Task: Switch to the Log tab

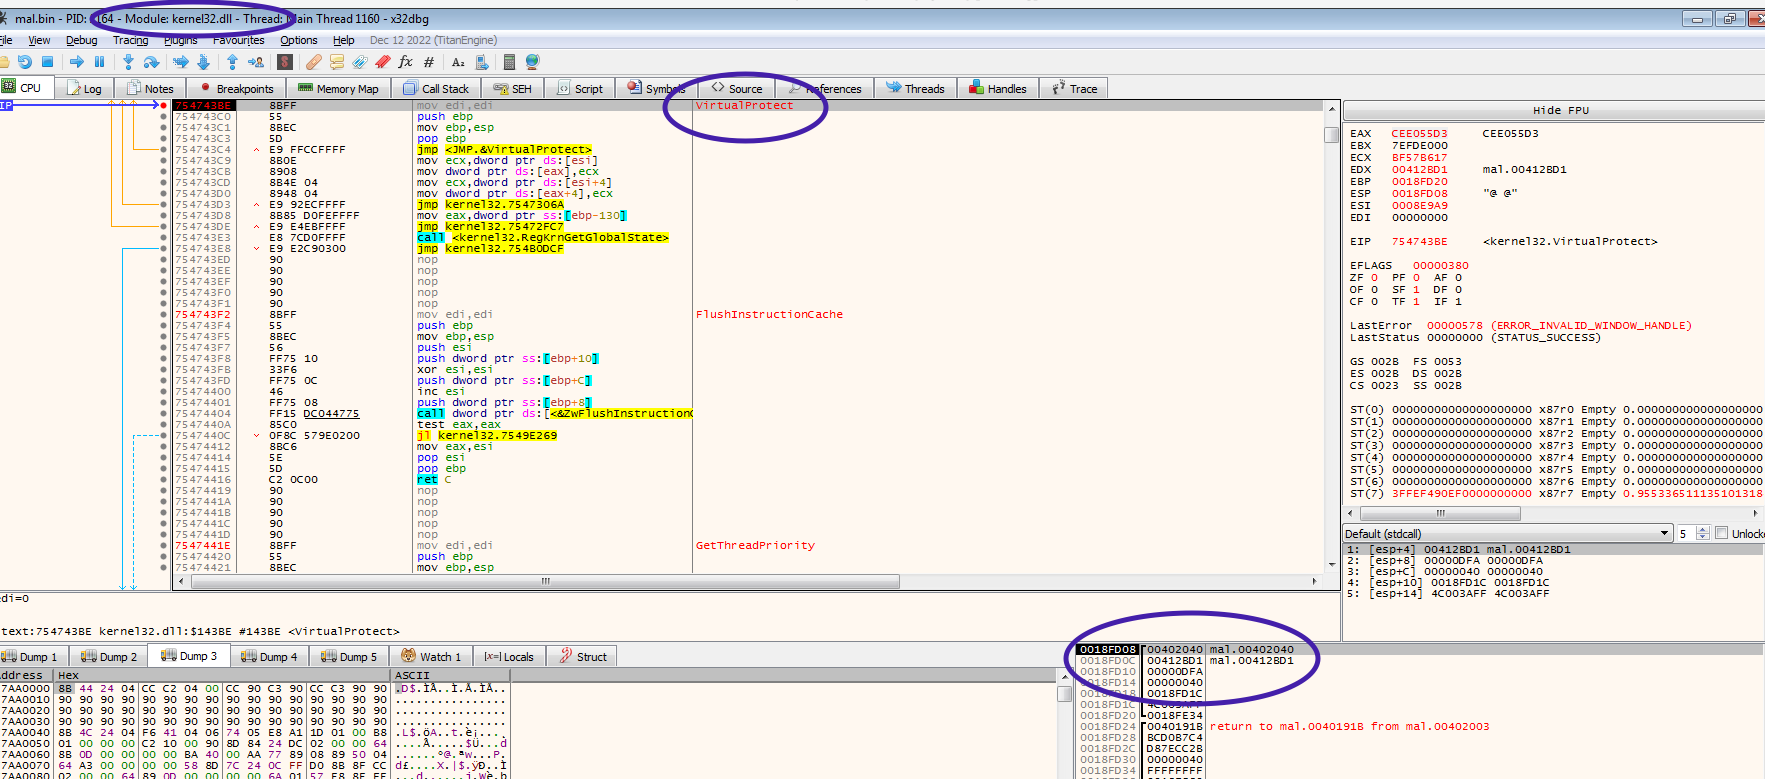Action: tap(85, 88)
